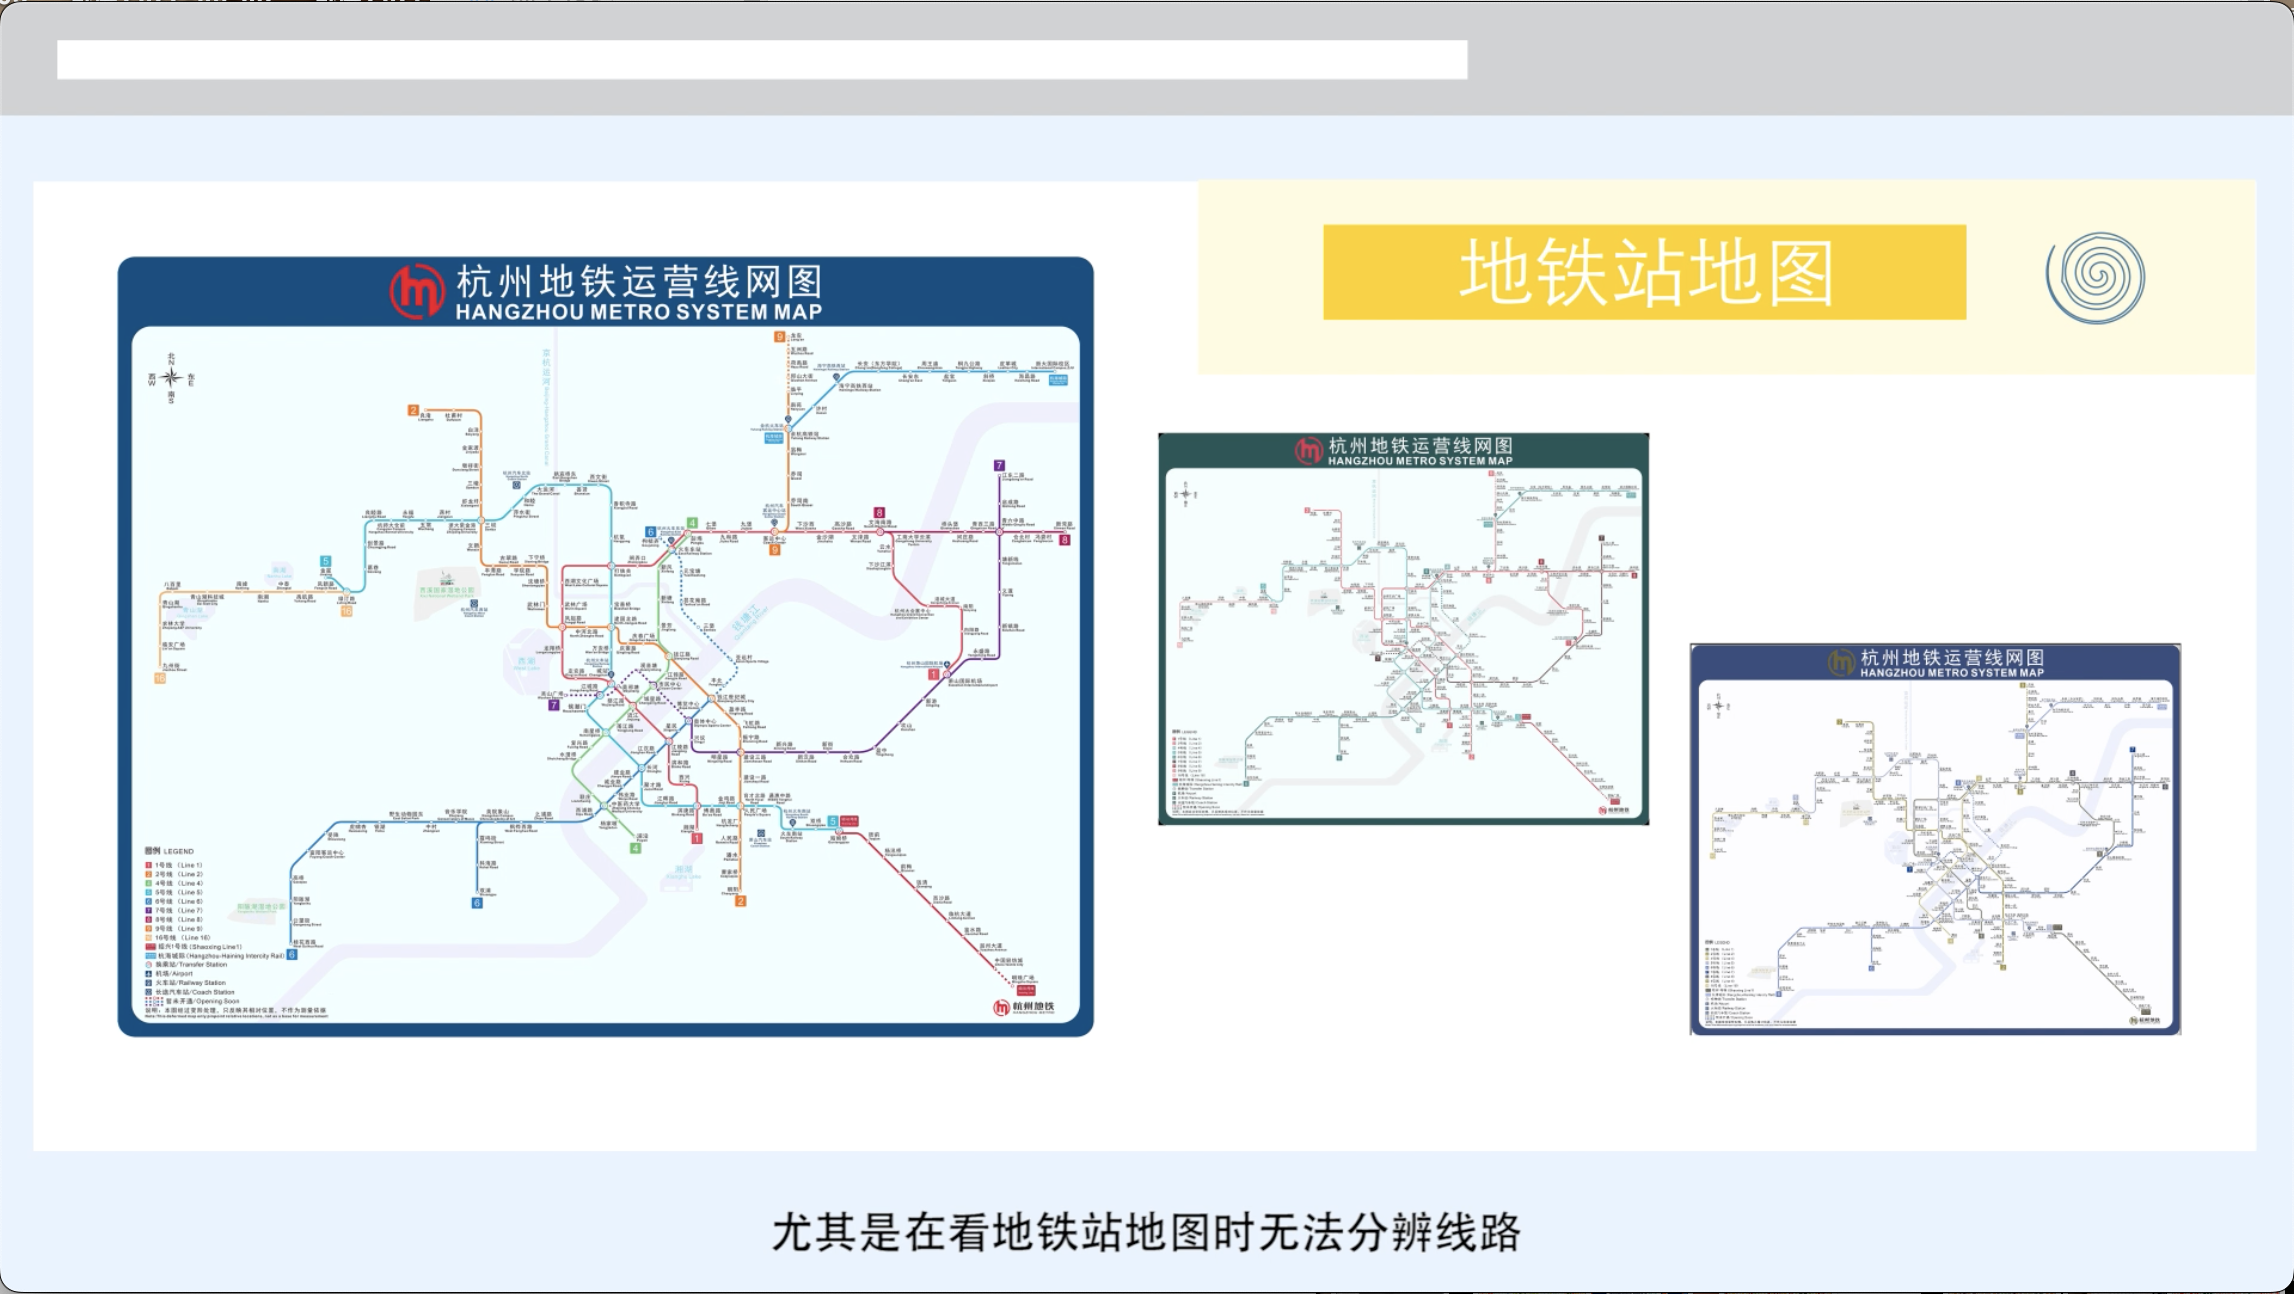Click the Transfer Station icon in the legend
The height and width of the screenshot is (1294, 2294).
149,964
